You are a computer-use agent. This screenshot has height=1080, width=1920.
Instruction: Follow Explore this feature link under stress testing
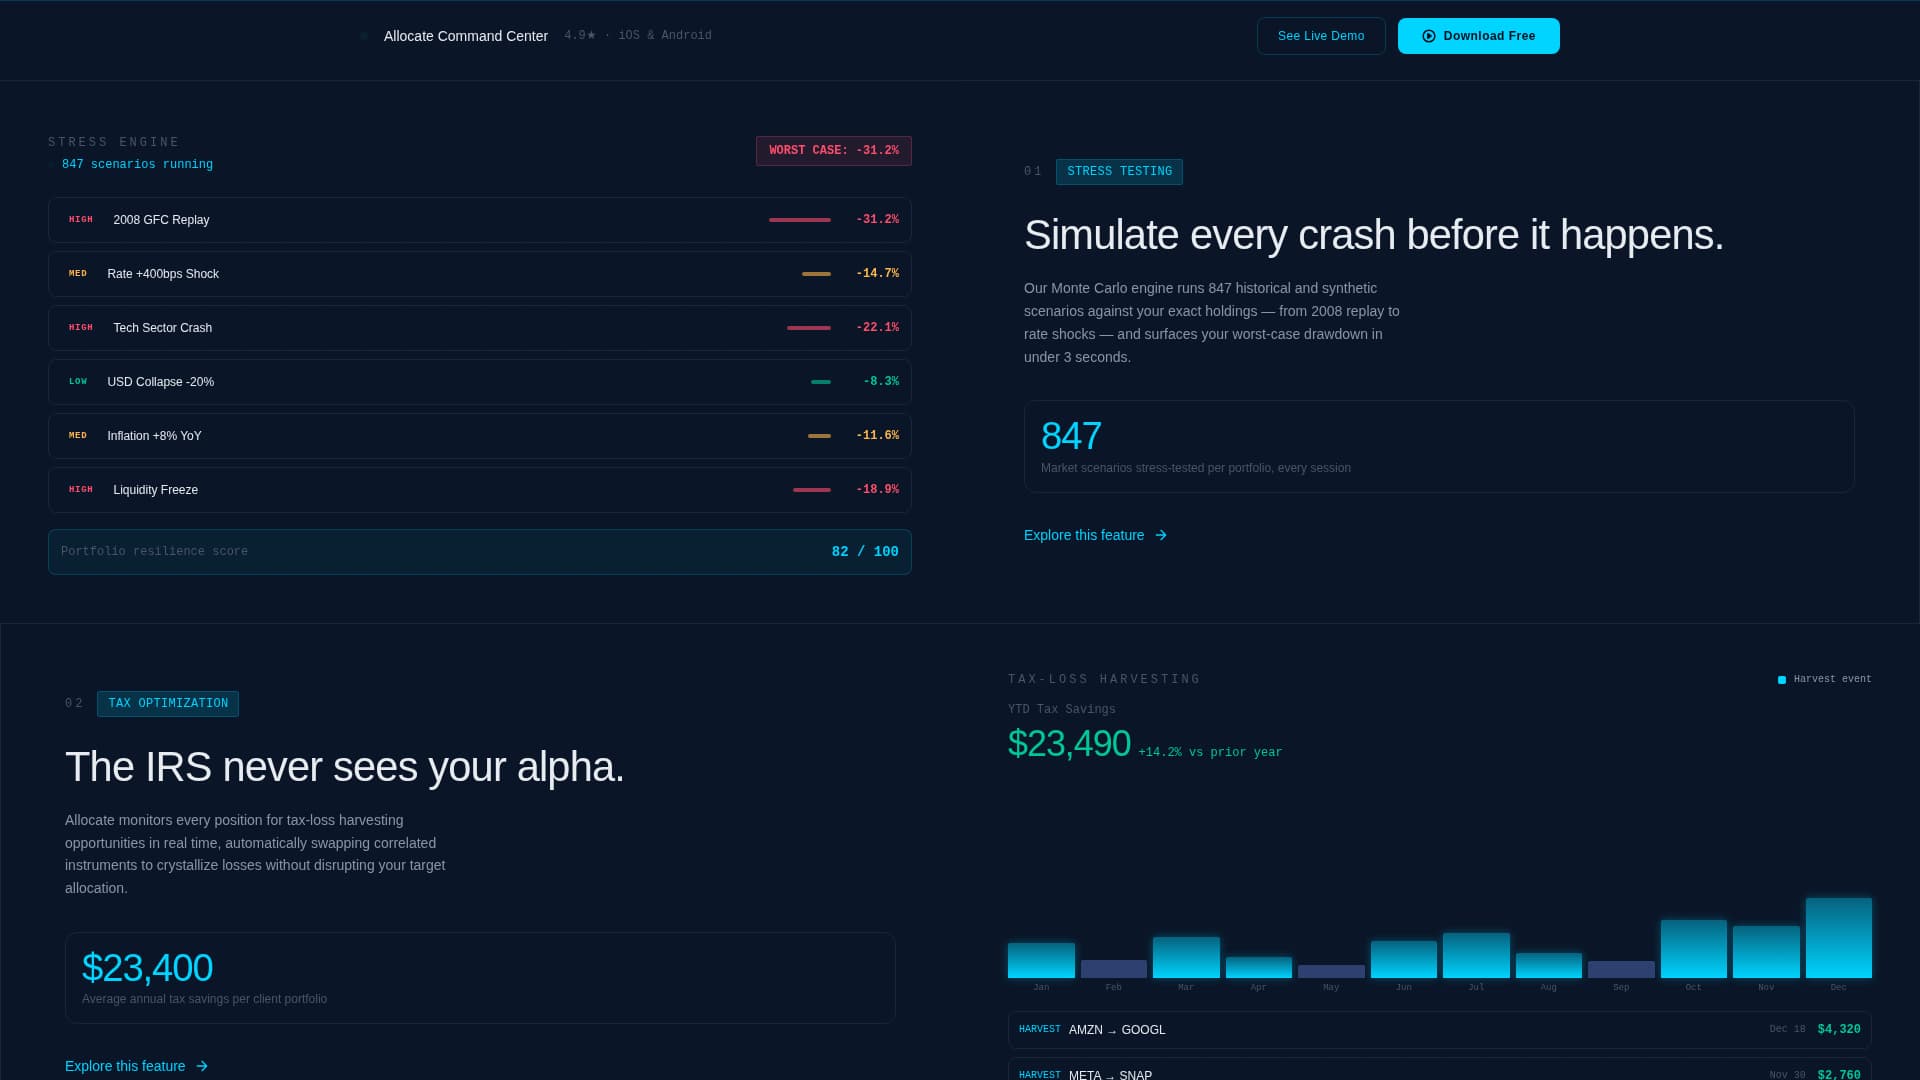point(1096,535)
